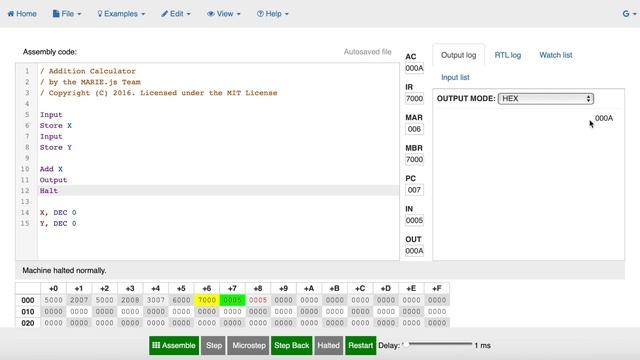Click the Step Back button
Screen dimensions: 640x360
pos(291,345)
